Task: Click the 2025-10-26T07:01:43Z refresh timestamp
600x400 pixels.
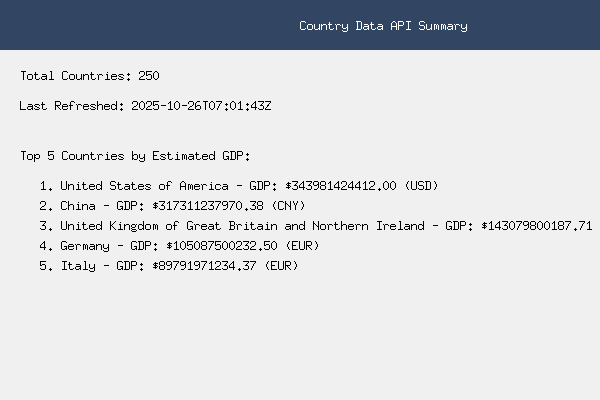Action: coord(202,106)
